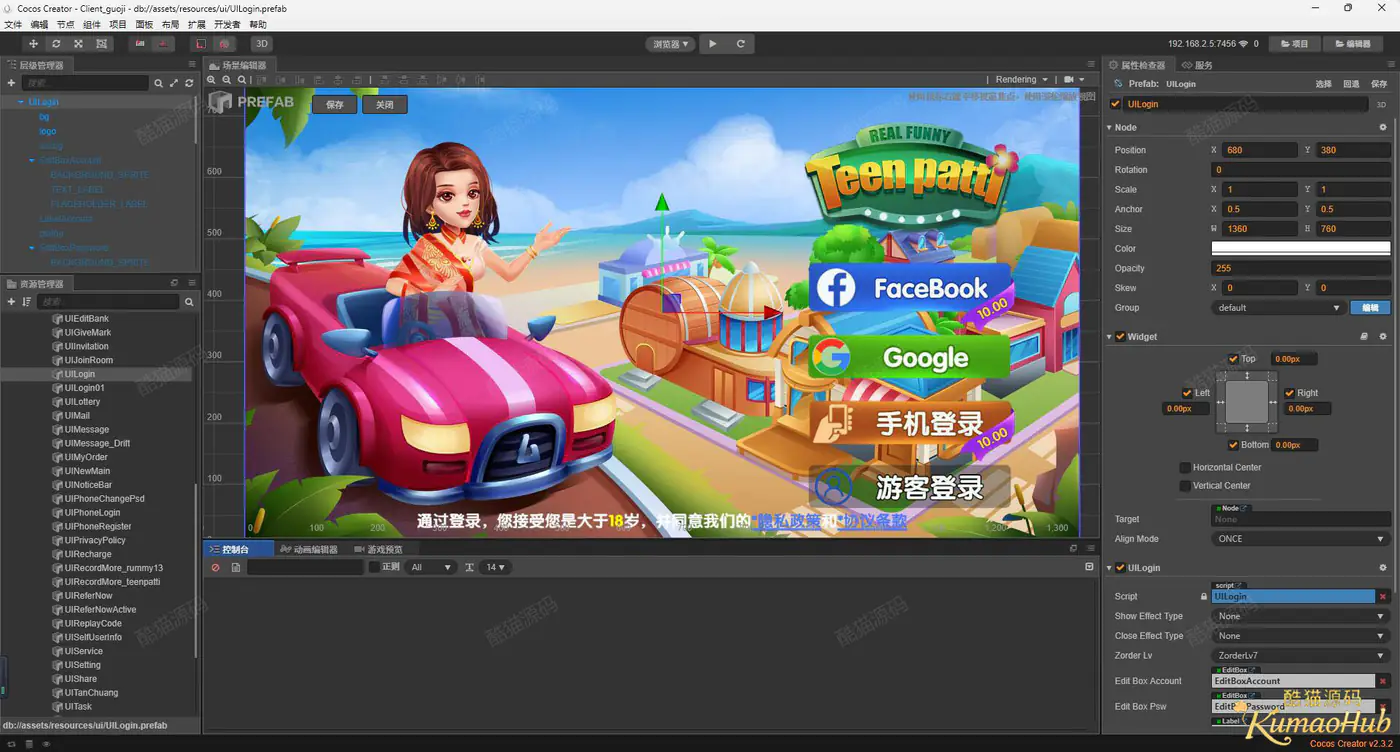This screenshot has width=1400, height=752.
Task: Select the rect transform tool
Action: 101,44
